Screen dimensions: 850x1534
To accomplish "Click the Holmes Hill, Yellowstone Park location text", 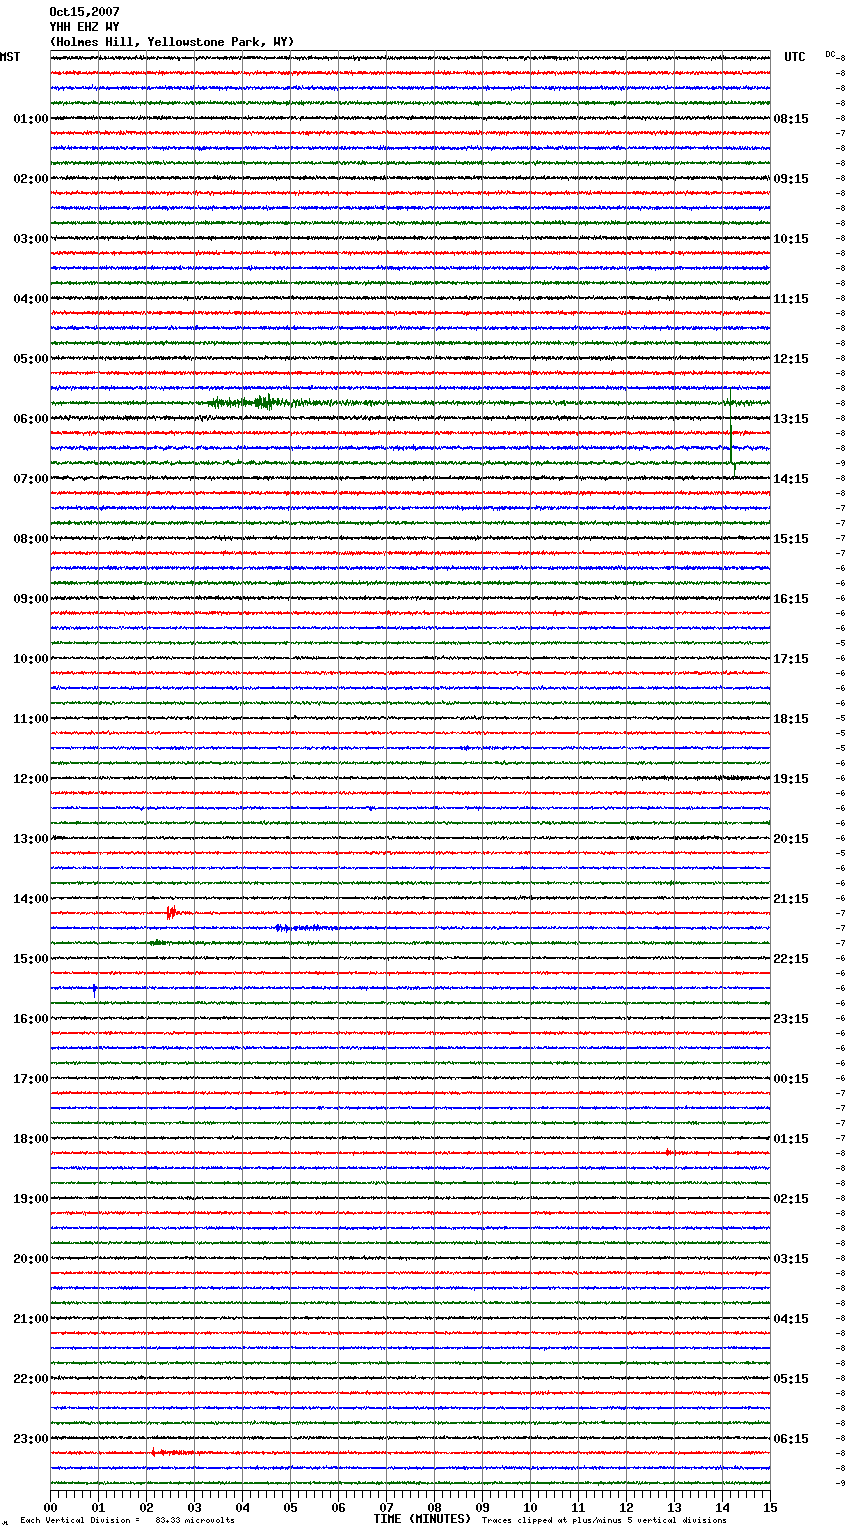I will click(x=172, y=42).
